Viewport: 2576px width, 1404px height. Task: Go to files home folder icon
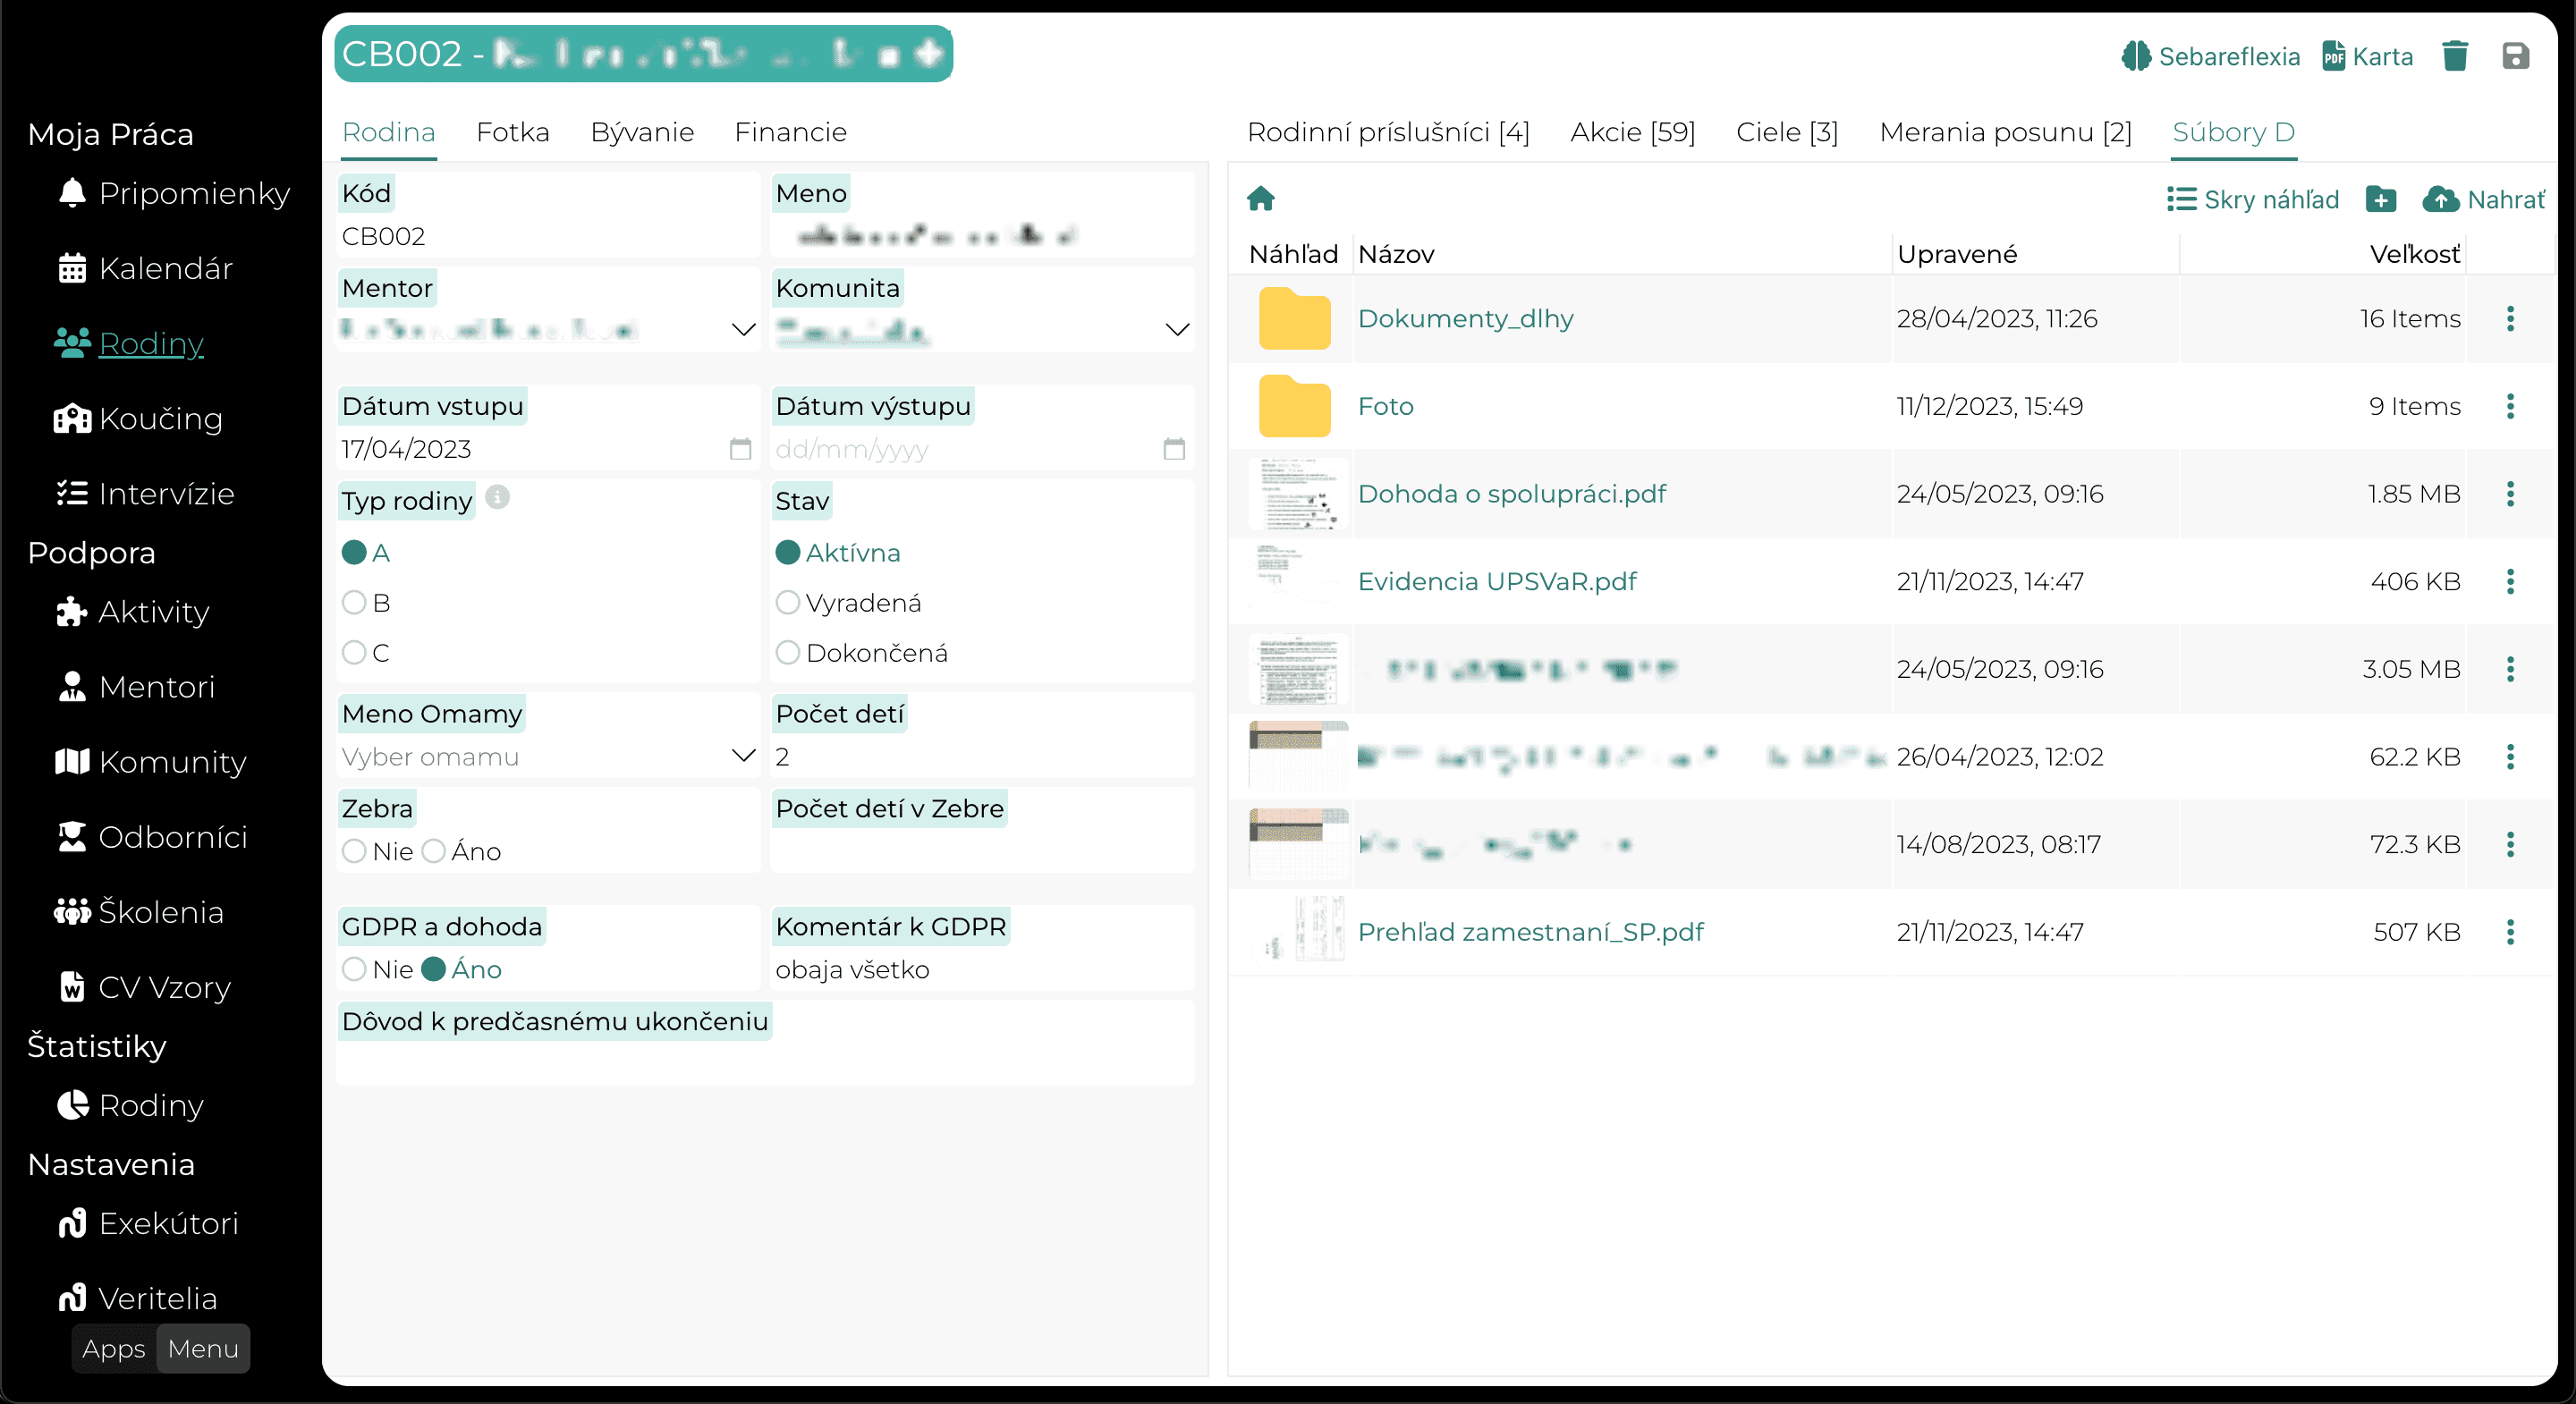[1261, 199]
